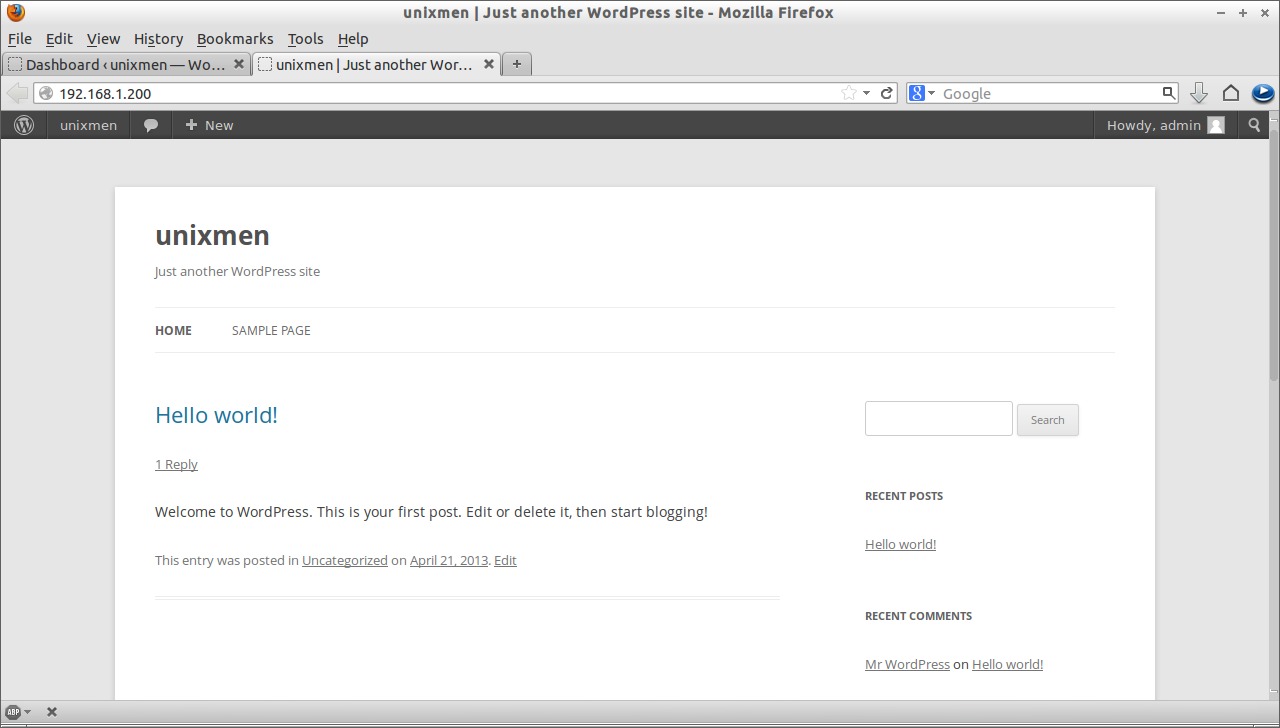The image size is (1280, 728).
Task: Select the unixmen | Just another WordPress tab
Action: point(376,64)
